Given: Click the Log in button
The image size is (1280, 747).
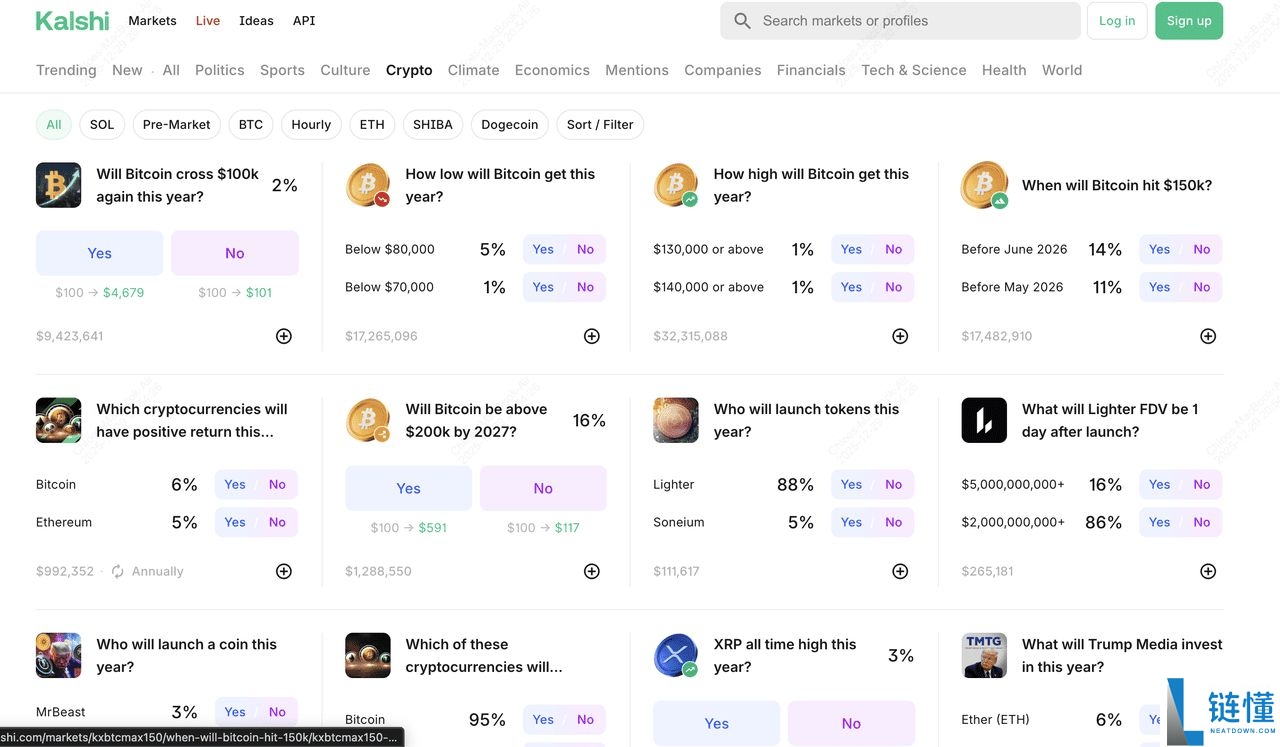Looking at the screenshot, I should pos(1117,21).
